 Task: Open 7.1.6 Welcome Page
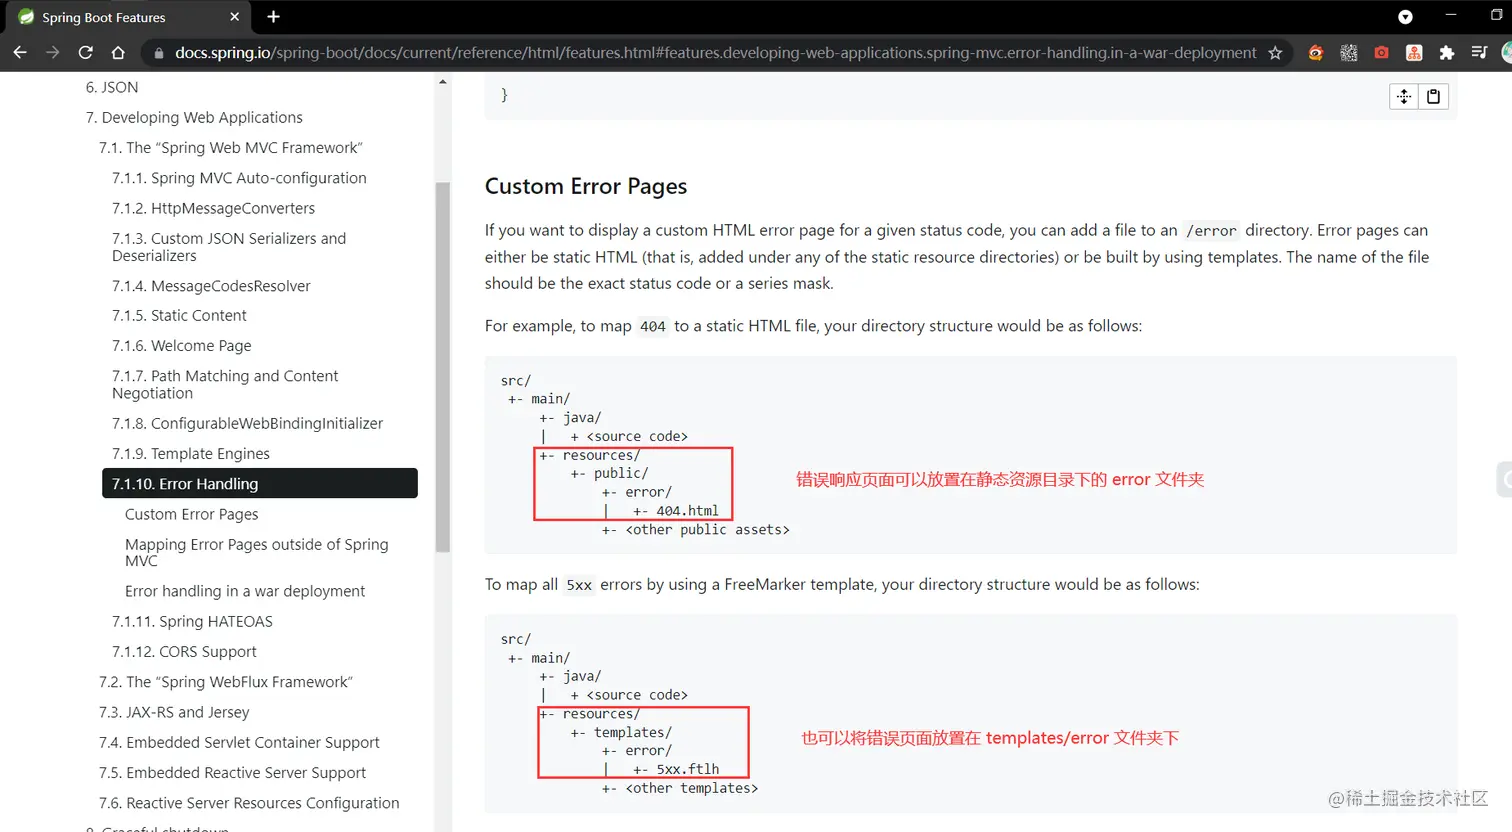tap(181, 346)
